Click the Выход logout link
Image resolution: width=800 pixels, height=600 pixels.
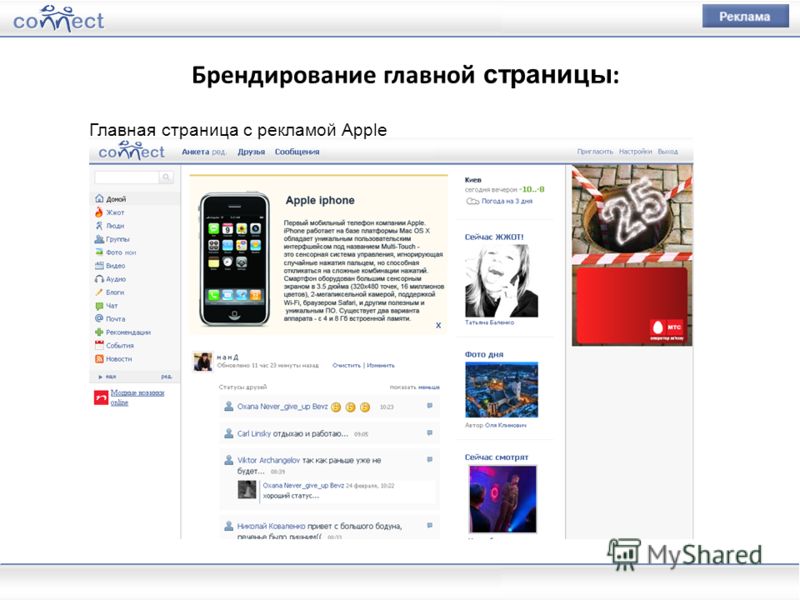click(667, 152)
